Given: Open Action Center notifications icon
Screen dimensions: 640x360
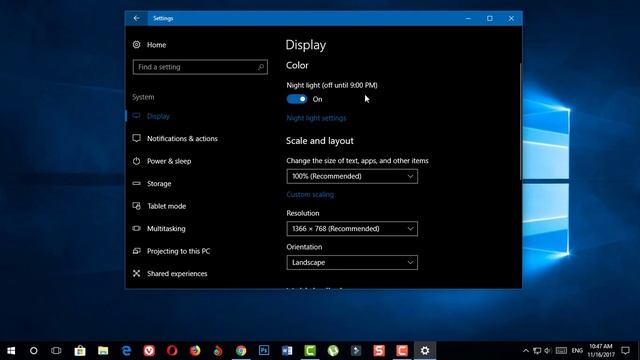Looking at the screenshot, I should click(625, 351).
